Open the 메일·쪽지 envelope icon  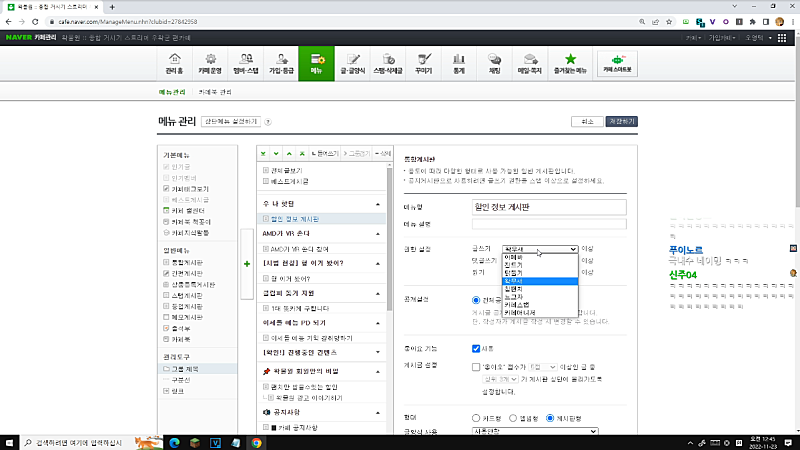coord(529,64)
